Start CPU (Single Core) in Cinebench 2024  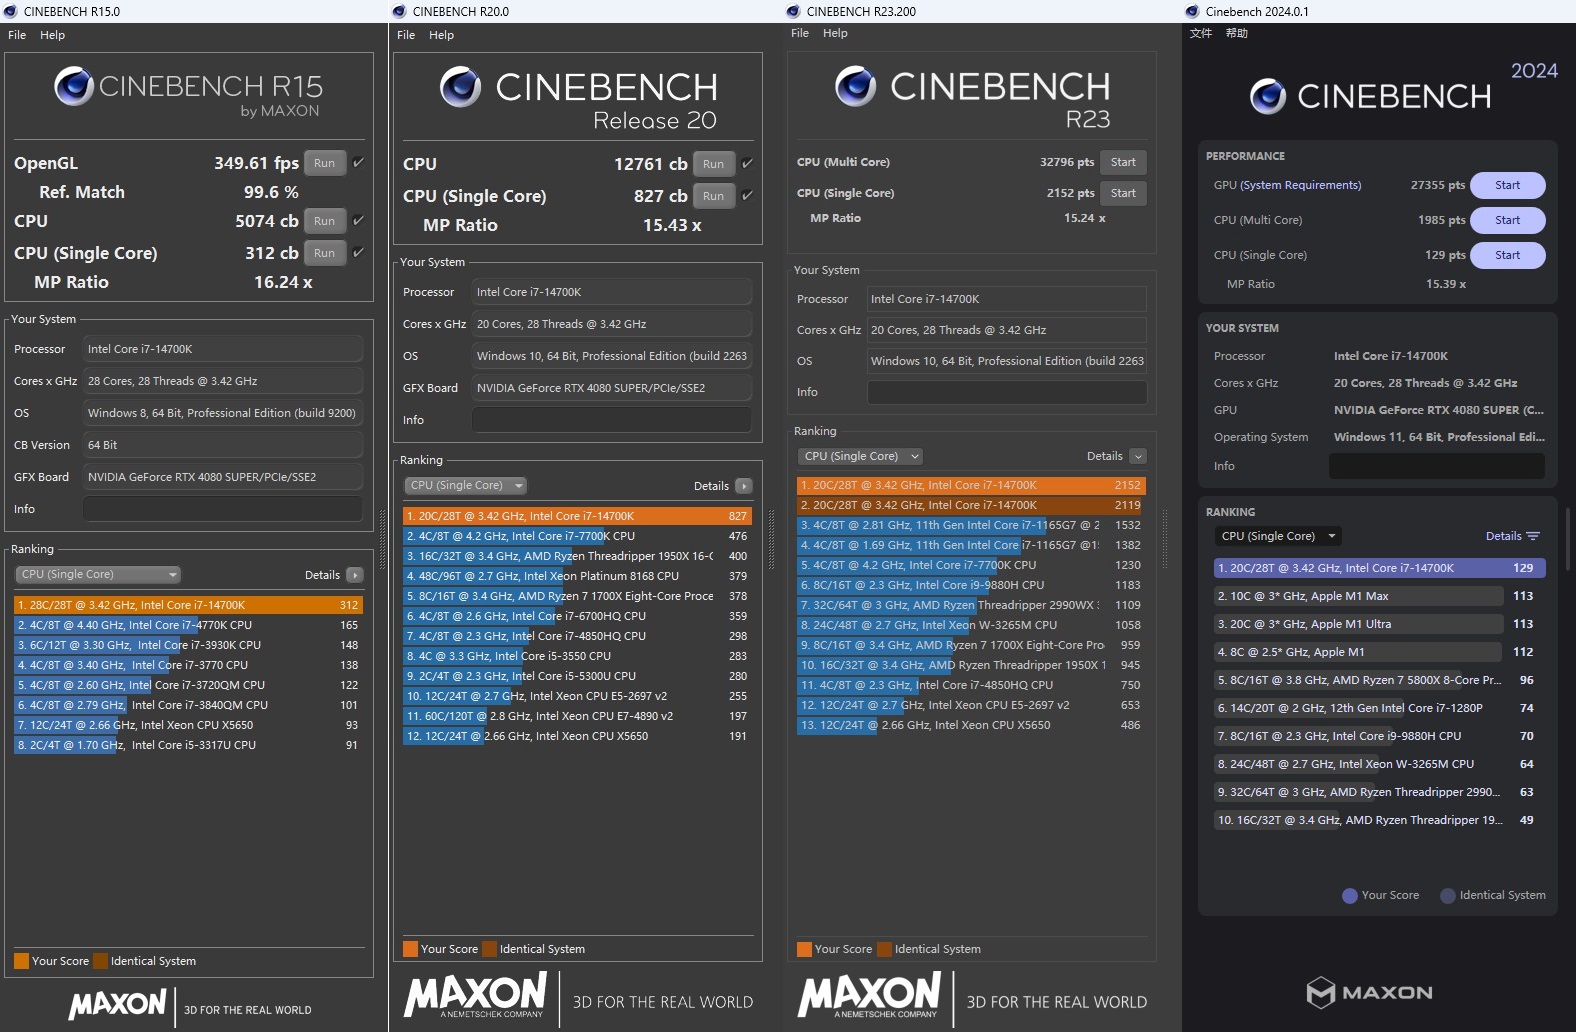[x=1508, y=255]
